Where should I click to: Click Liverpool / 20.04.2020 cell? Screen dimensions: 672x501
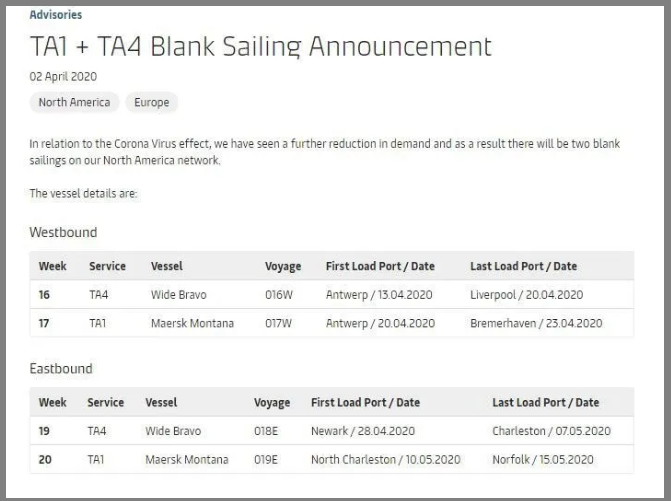click(x=526, y=295)
